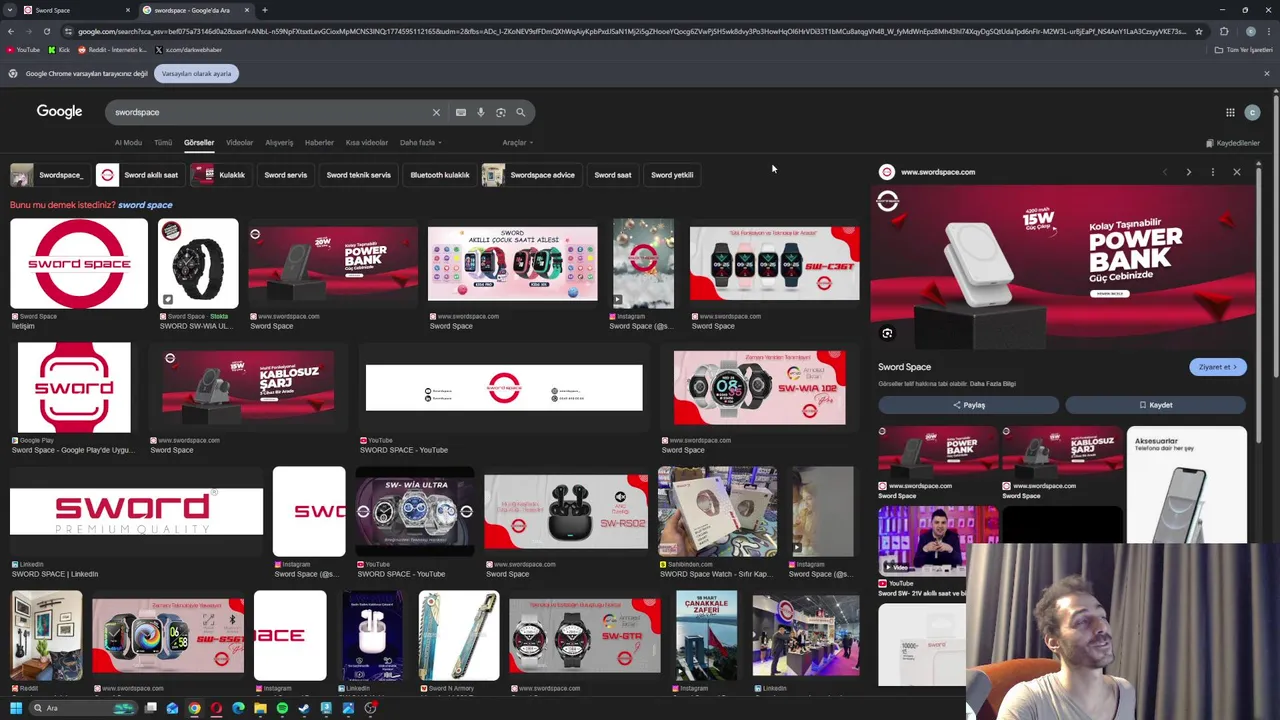Open the Google apps grid icon

[1230, 112]
